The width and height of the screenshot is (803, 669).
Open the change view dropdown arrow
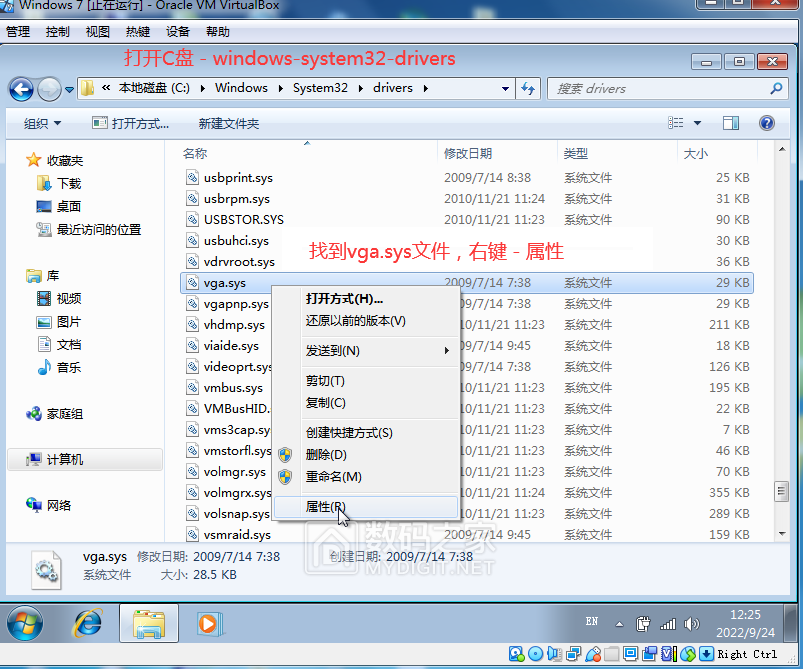[x=697, y=123]
